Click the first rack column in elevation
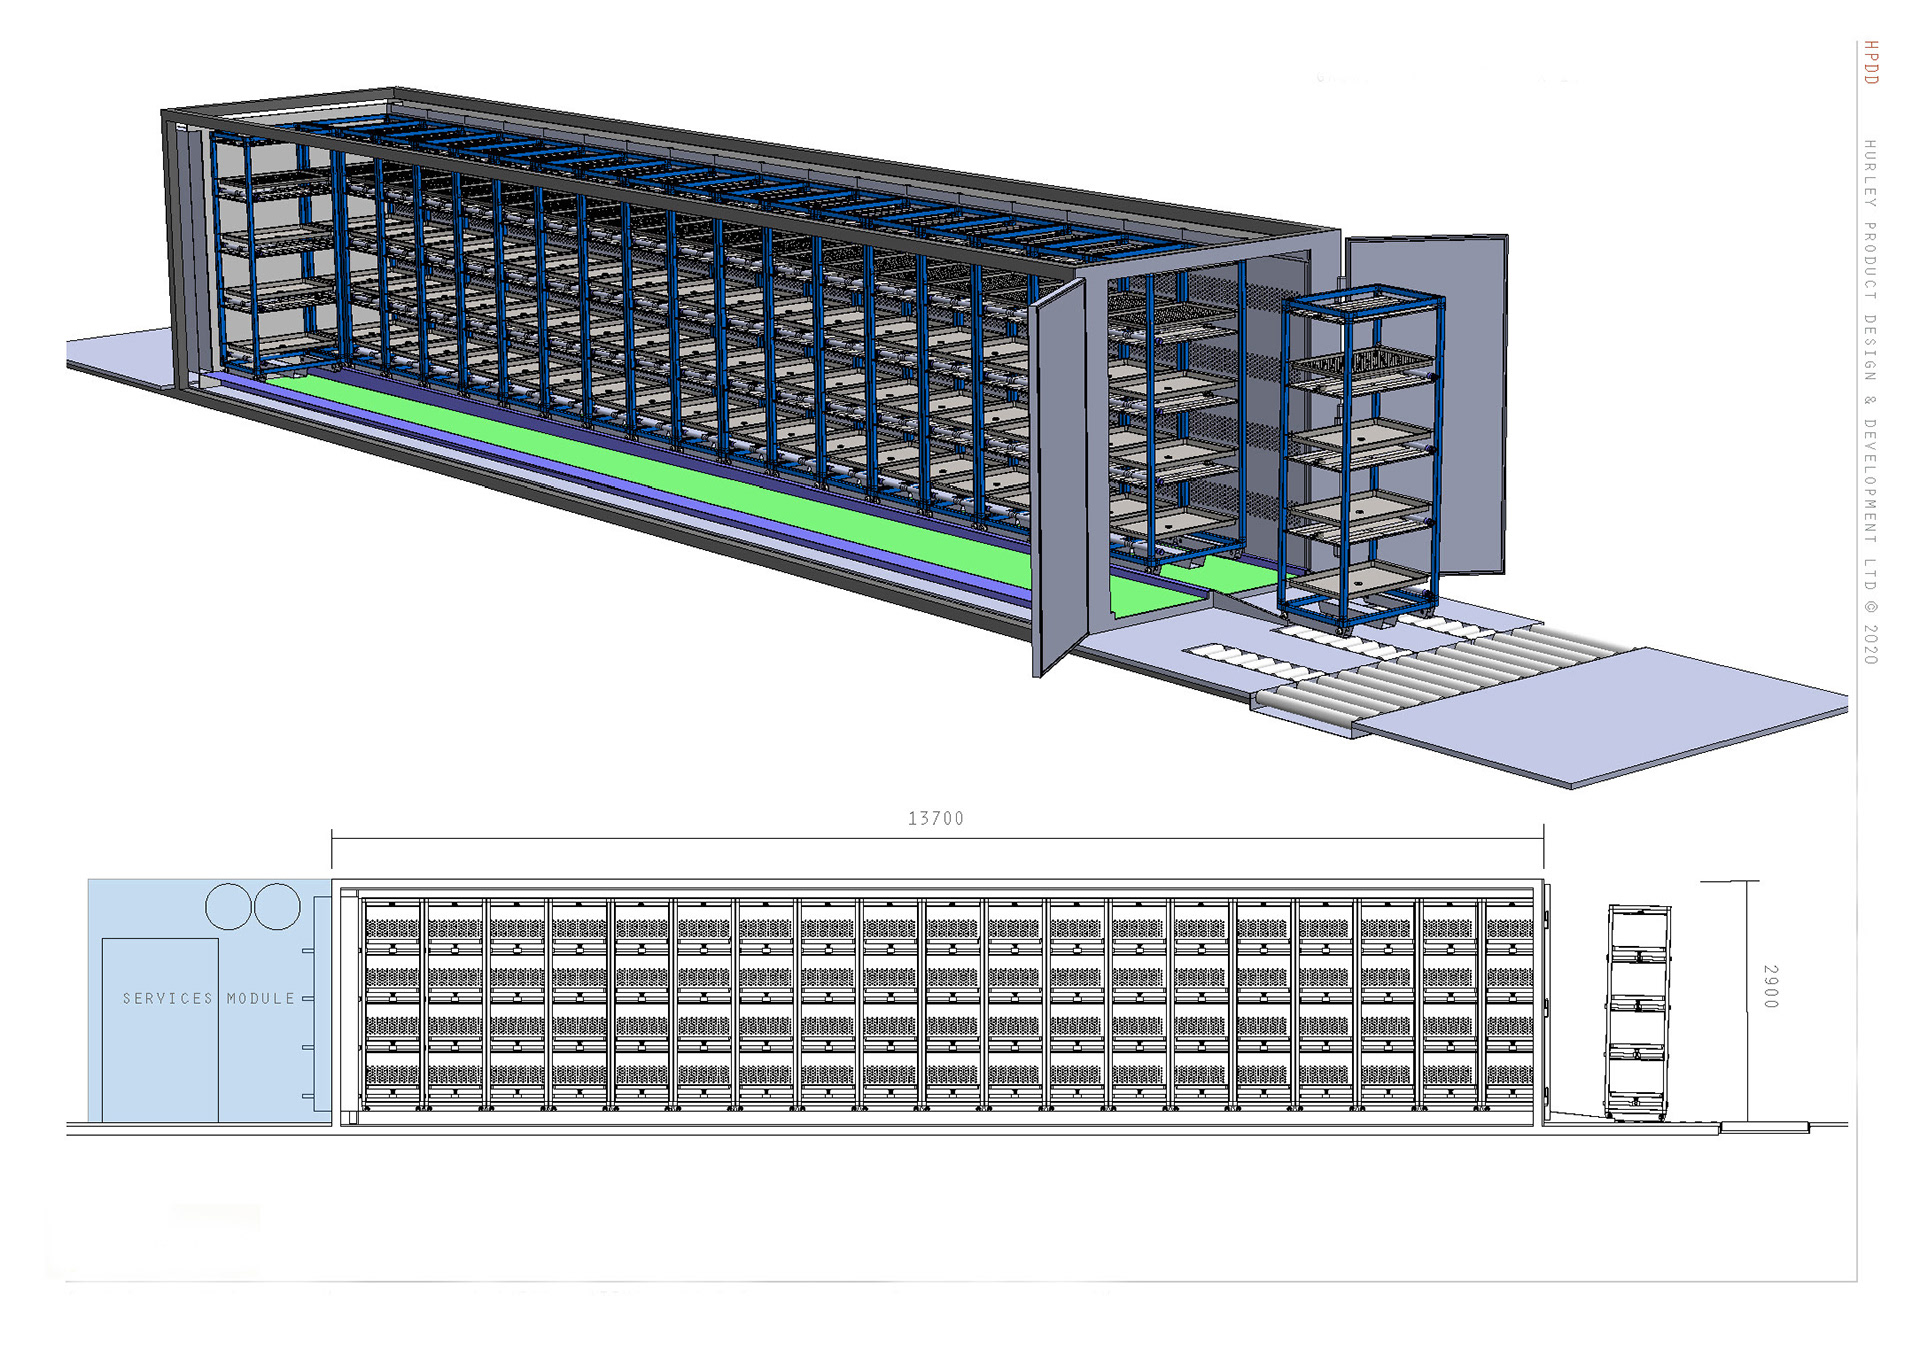 [392, 1003]
